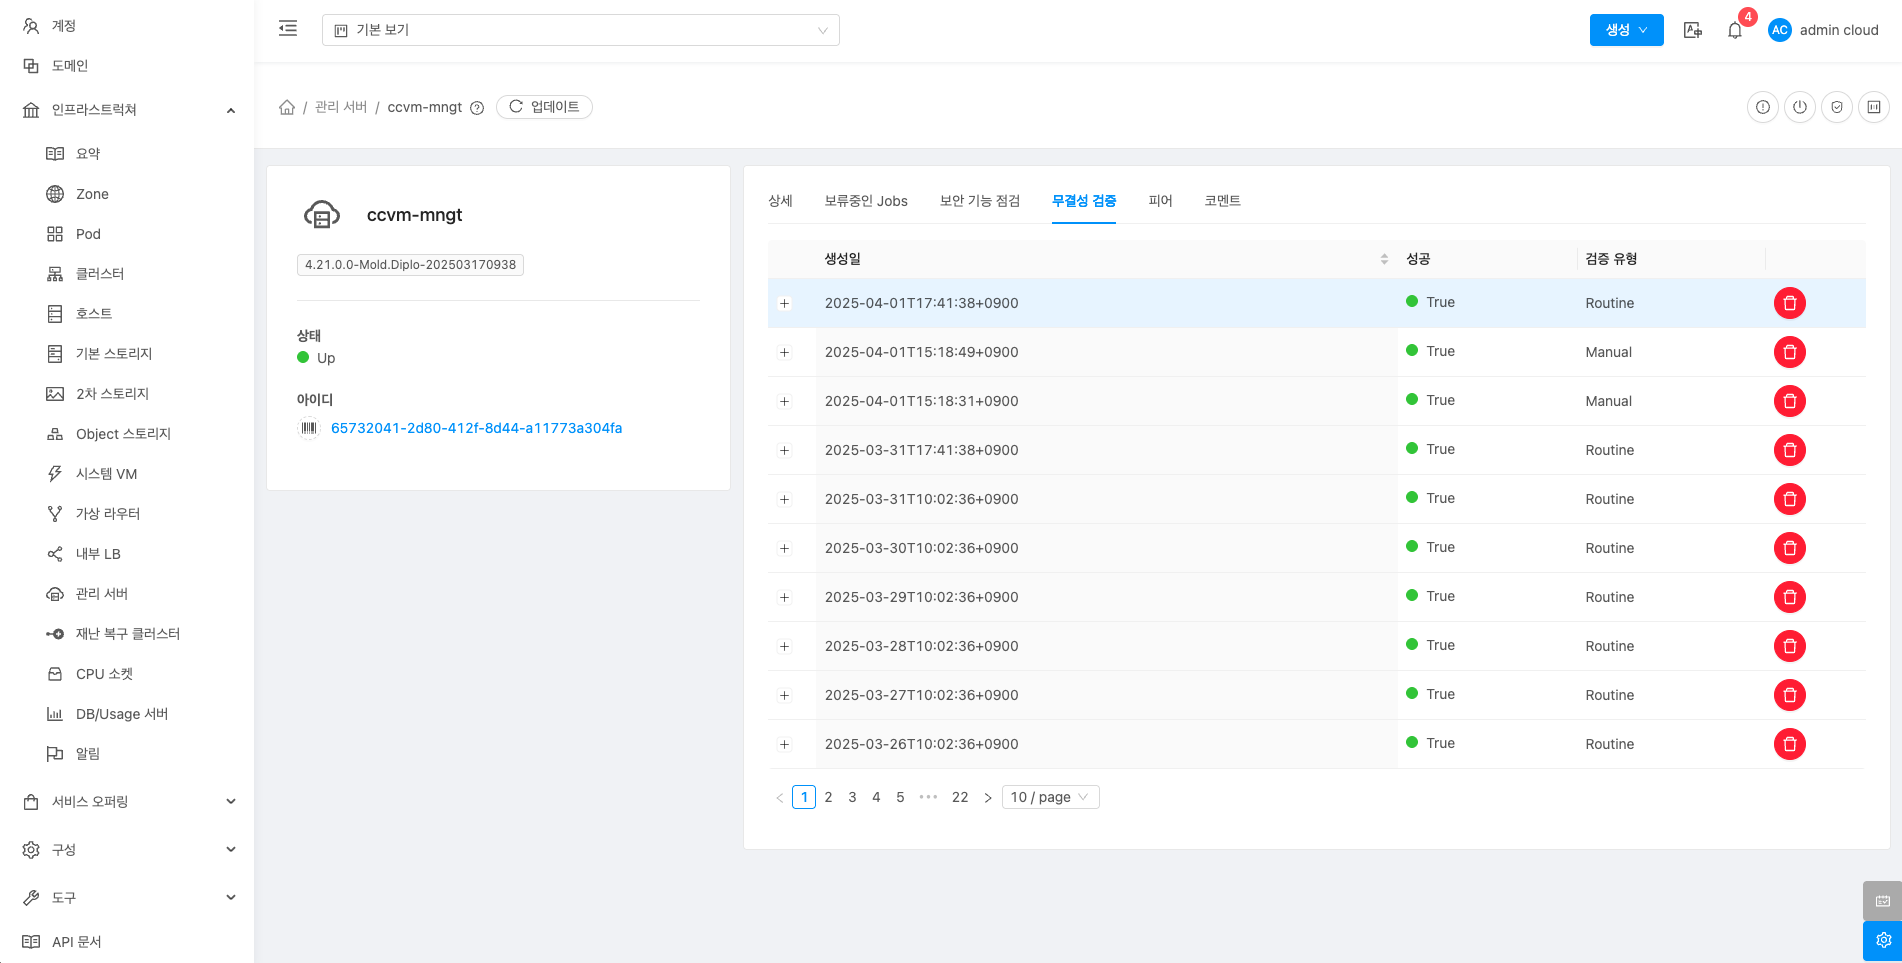Switch to the 보안 기능 점검 tab

click(x=979, y=201)
